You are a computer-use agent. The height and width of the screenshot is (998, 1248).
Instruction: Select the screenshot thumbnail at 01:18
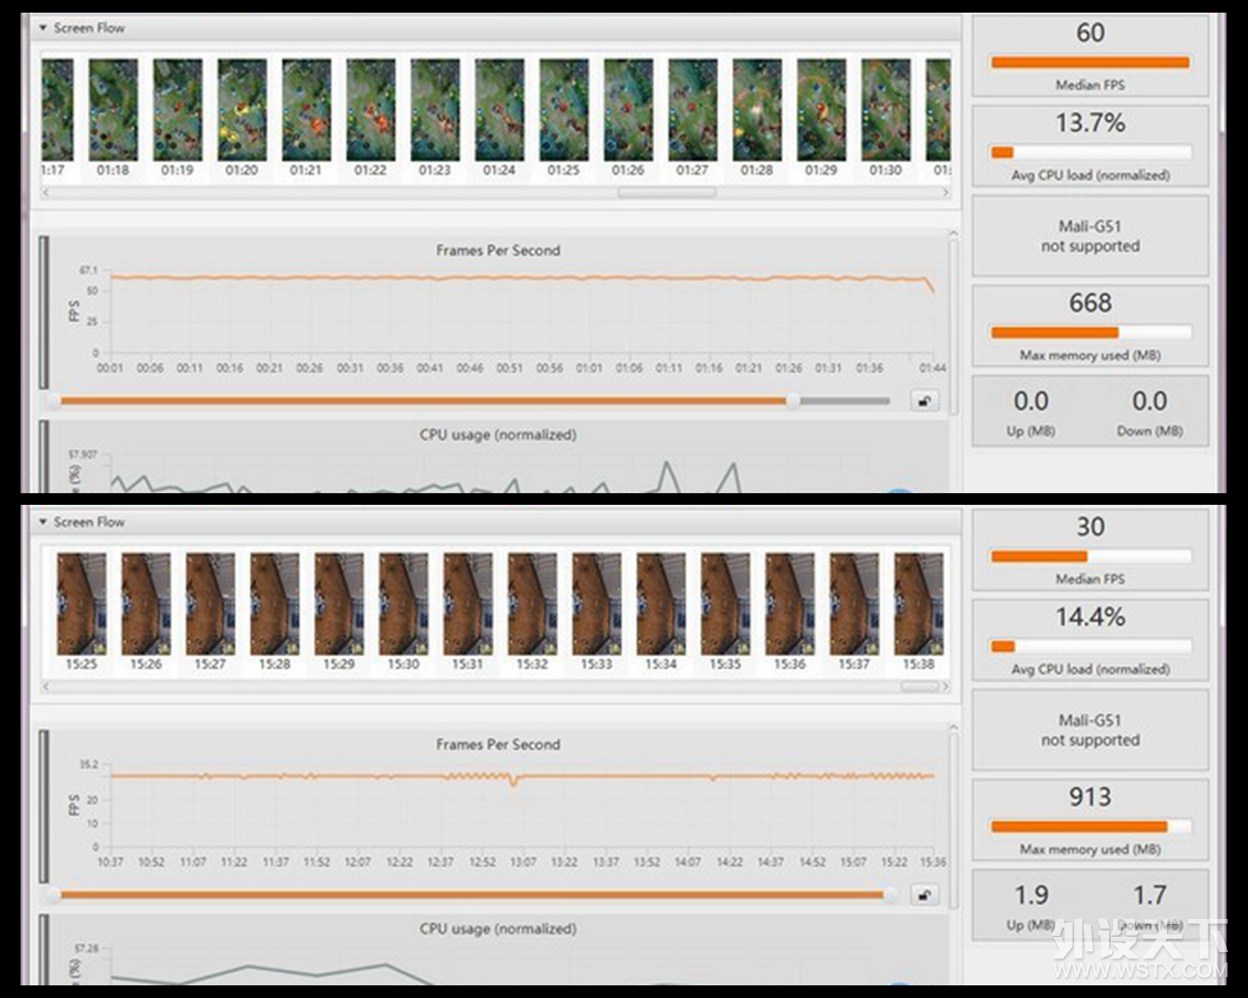[113, 110]
